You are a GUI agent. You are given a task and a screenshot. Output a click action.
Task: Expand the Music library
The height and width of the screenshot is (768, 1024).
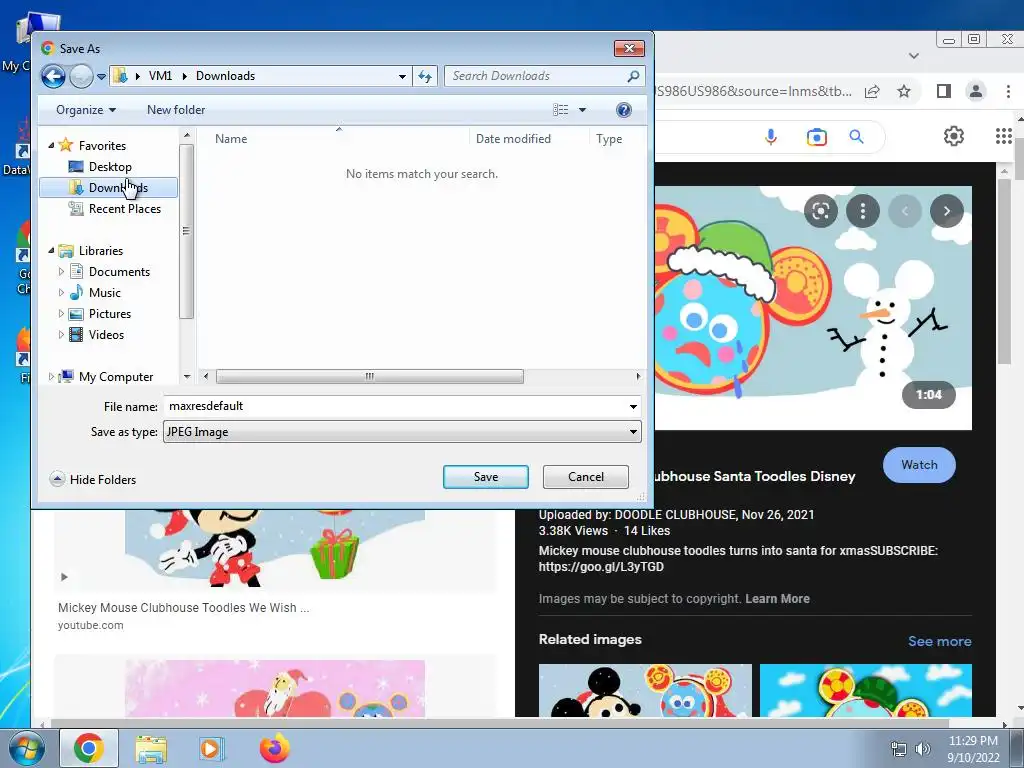[x=61, y=293]
